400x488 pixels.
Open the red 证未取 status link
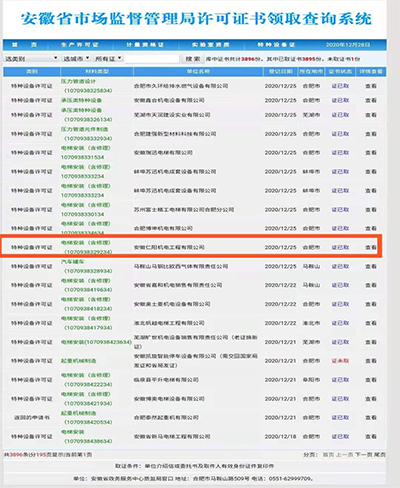coord(340,361)
